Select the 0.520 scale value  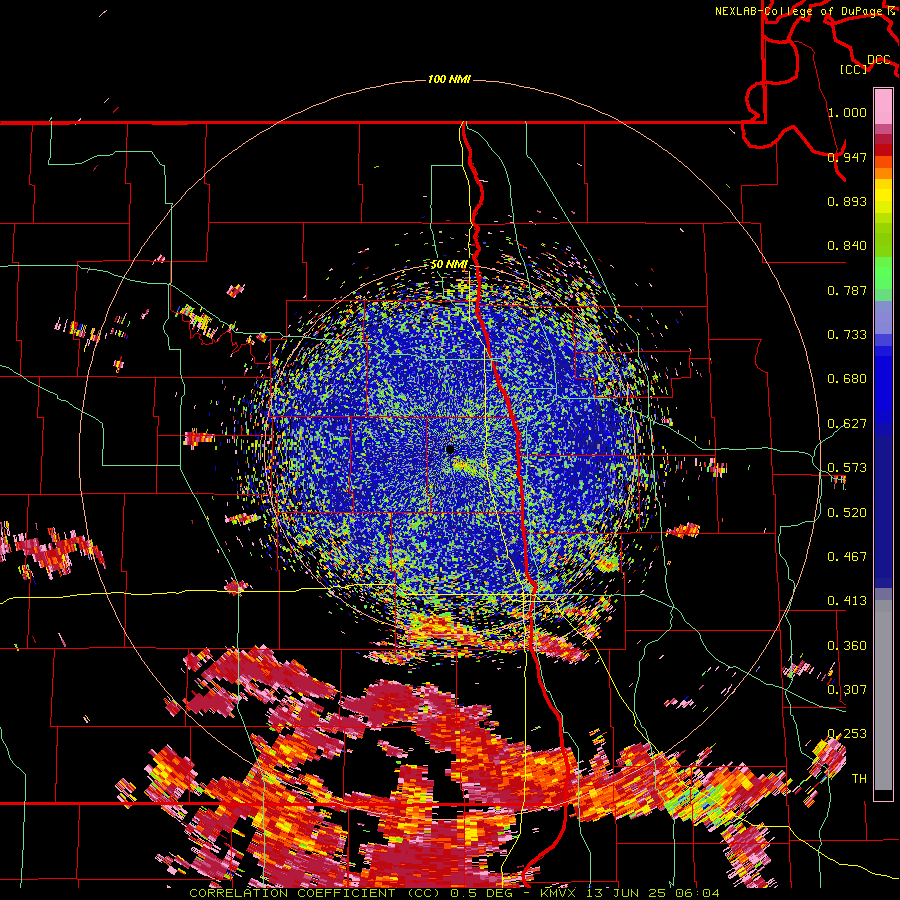pyautogui.click(x=847, y=513)
